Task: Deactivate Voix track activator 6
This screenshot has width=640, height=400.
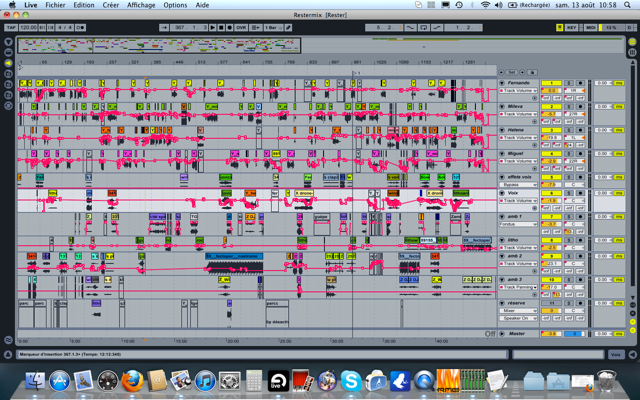Action: (551, 193)
